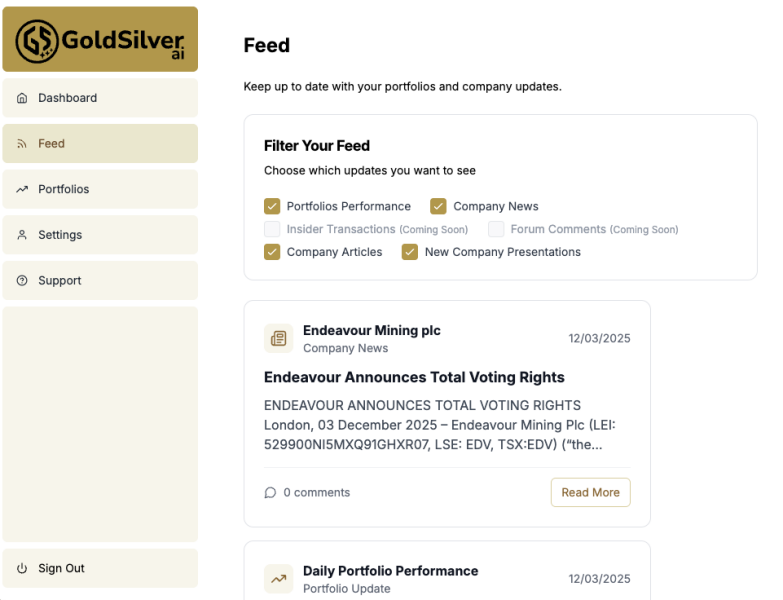This screenshot has width=783, height=600.
Task: Open the Support section
Action: [60, 281]
